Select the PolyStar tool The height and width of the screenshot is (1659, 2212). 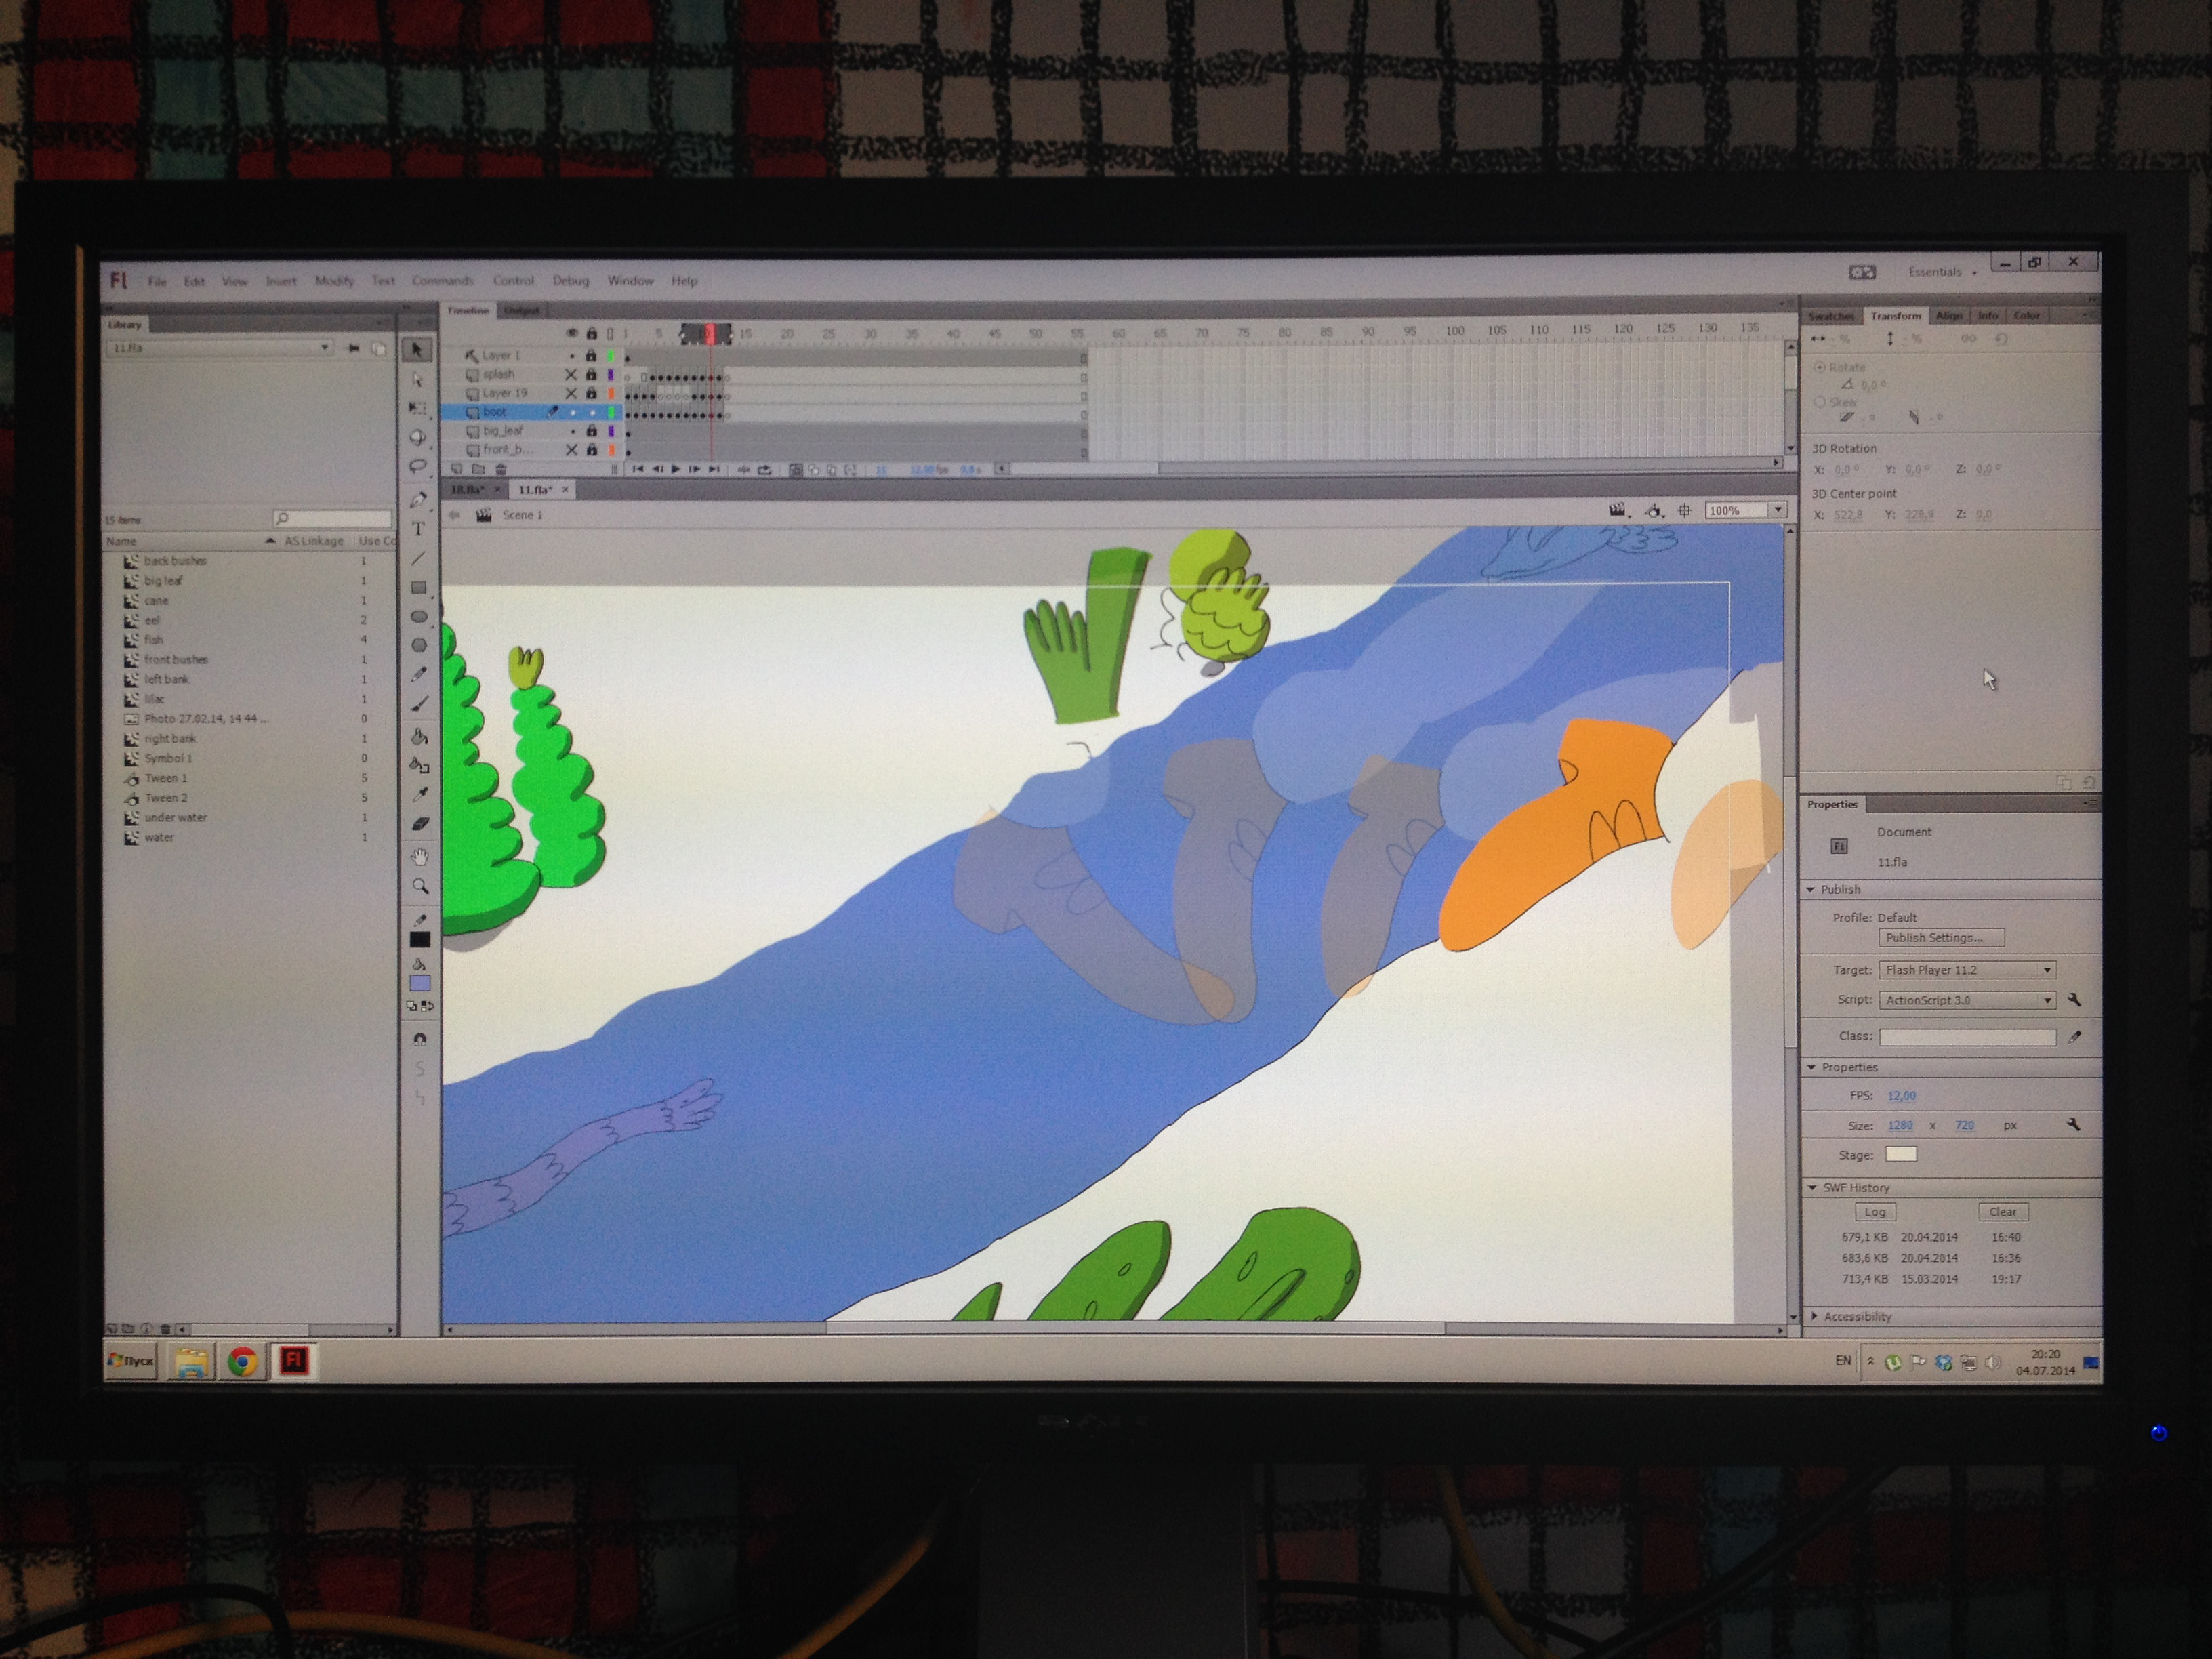pos(419,645)
